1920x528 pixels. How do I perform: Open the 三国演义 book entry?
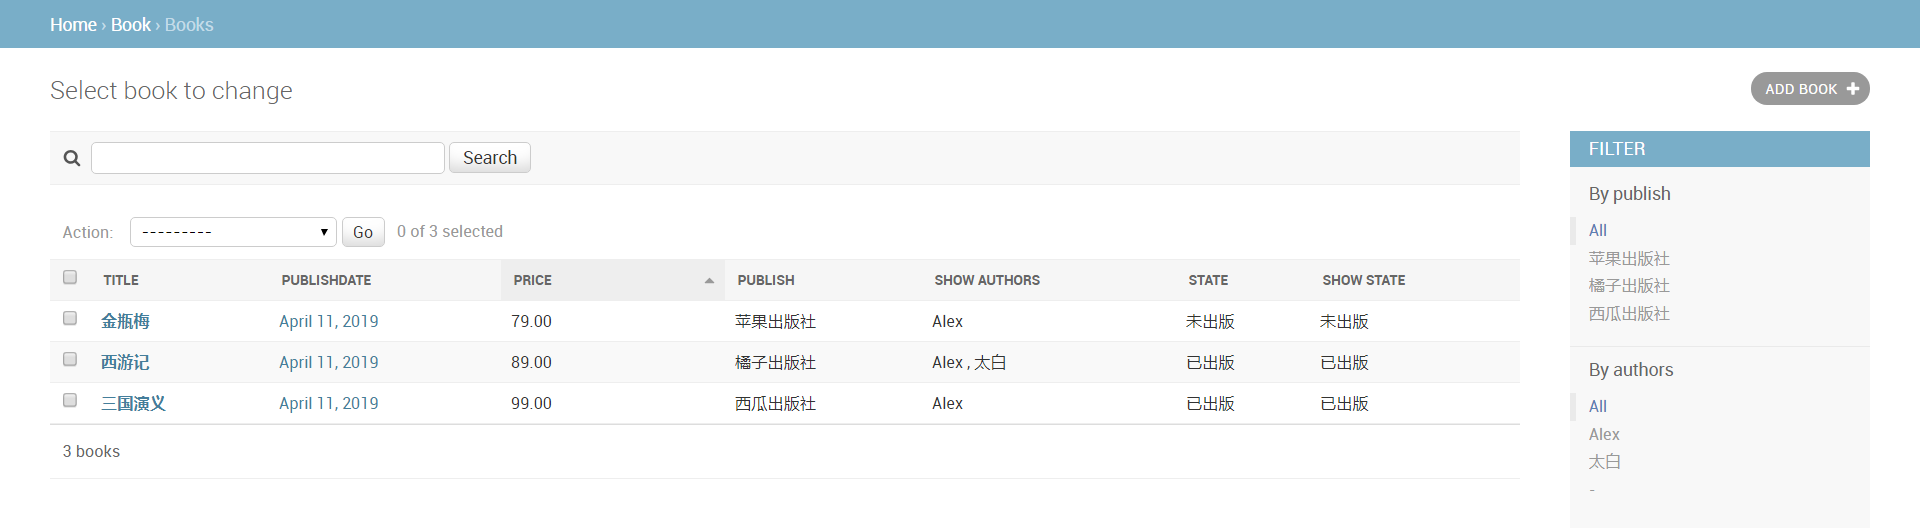point(133,404)
